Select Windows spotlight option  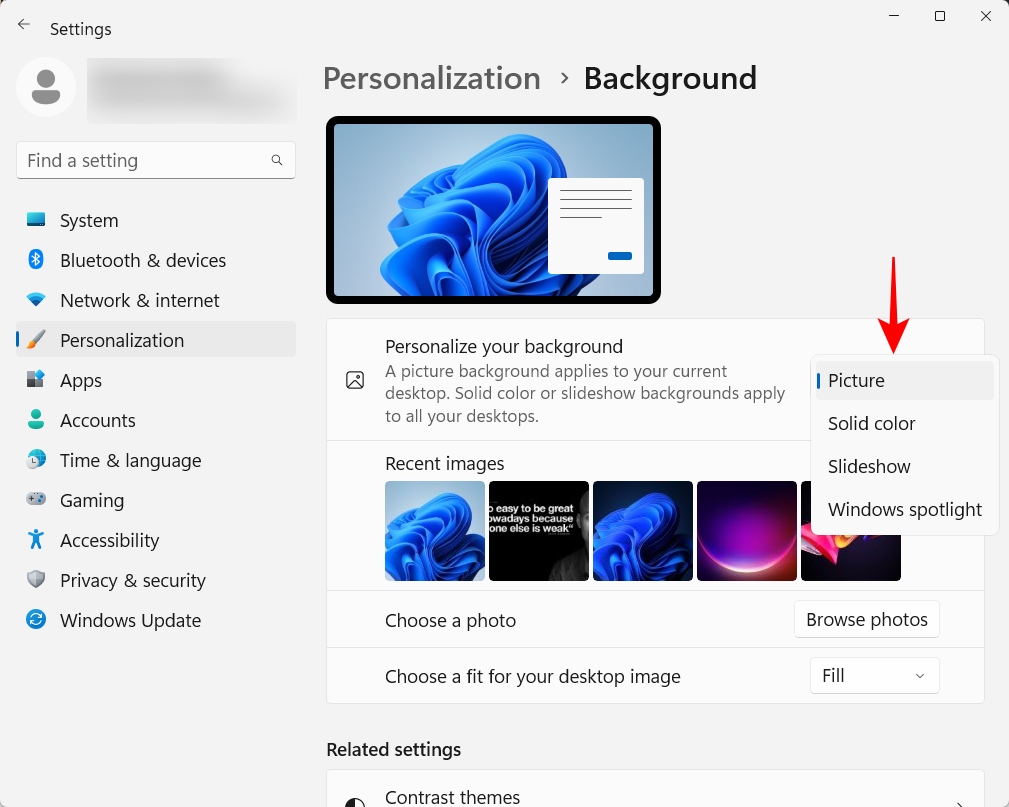(x=904, y=510)
